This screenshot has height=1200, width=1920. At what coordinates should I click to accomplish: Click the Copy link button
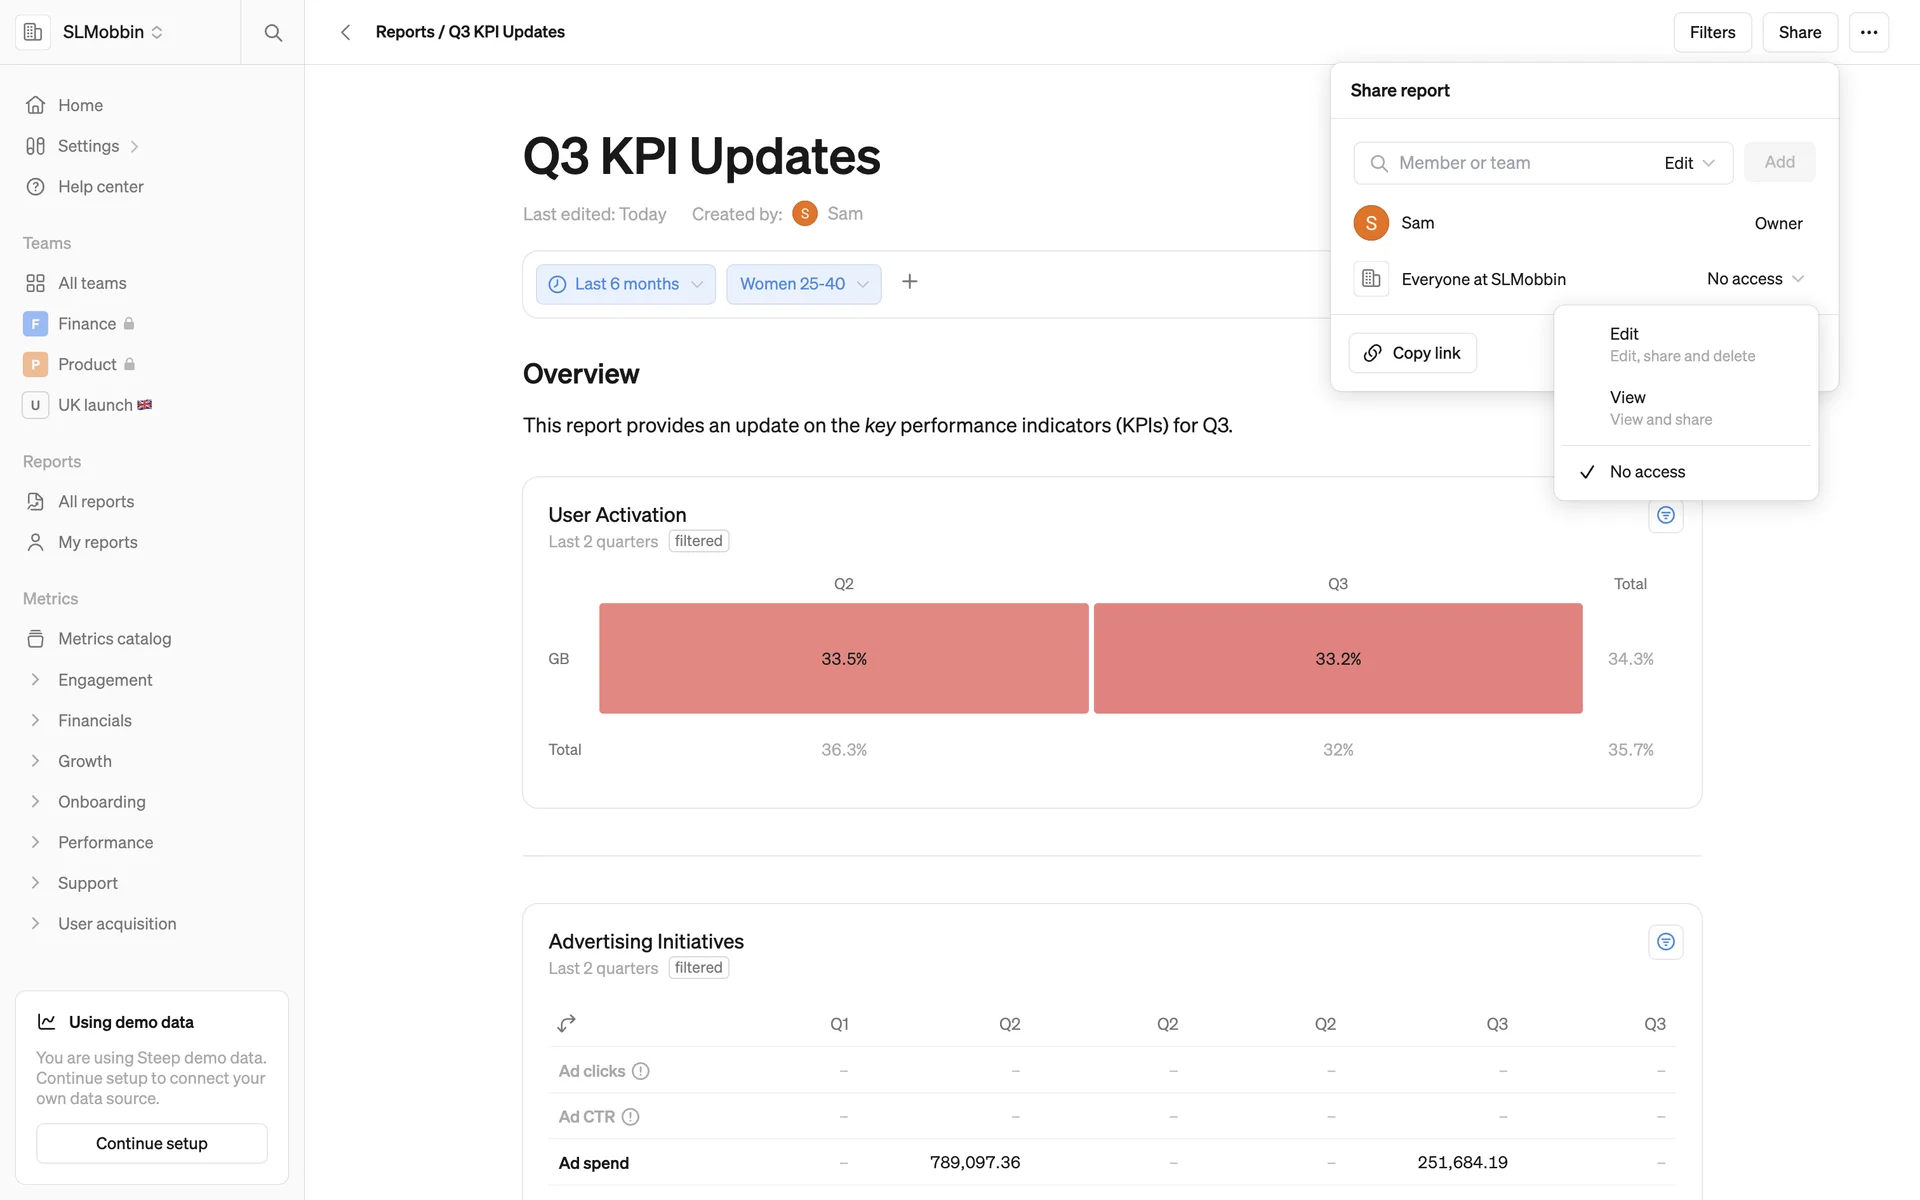[x=1412, y=353]
